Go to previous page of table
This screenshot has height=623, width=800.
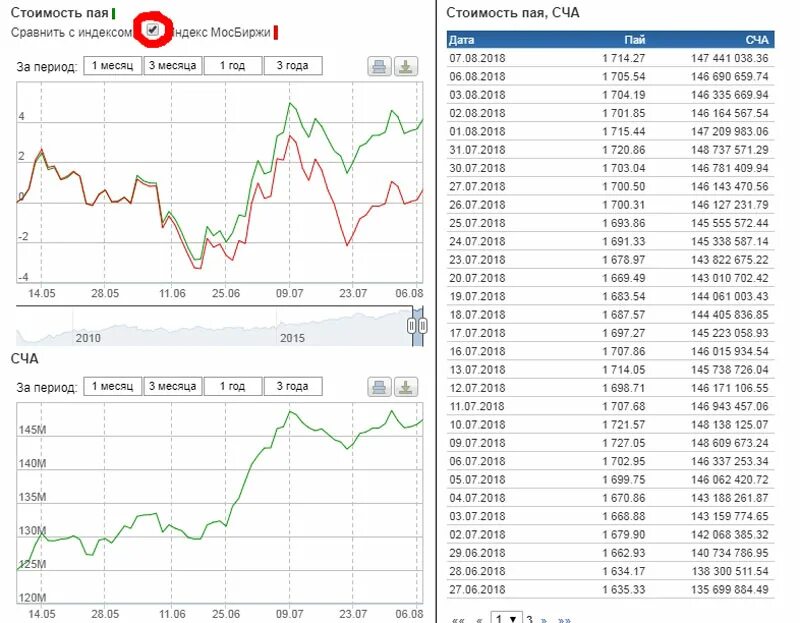pyautogui.click(x=479, y=619)
